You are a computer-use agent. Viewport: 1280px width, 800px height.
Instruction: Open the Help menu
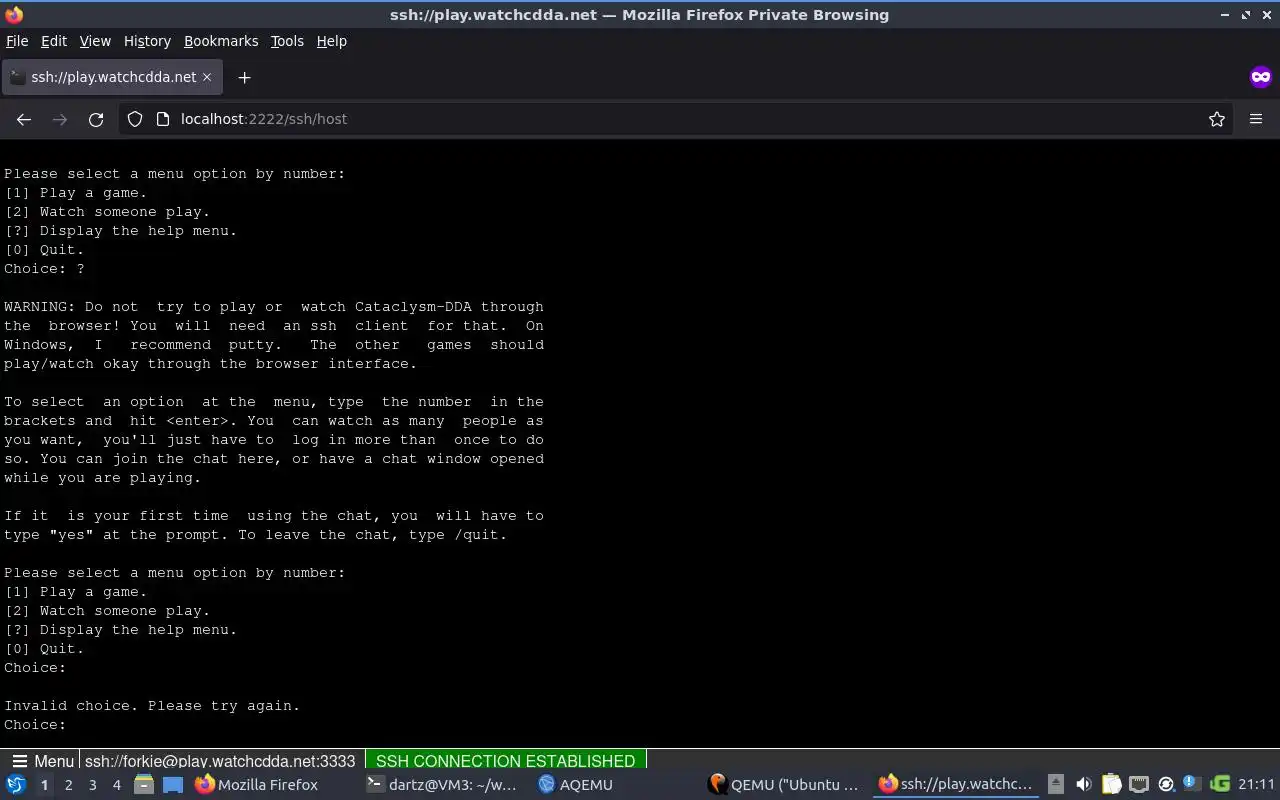[x=332, y=41]
